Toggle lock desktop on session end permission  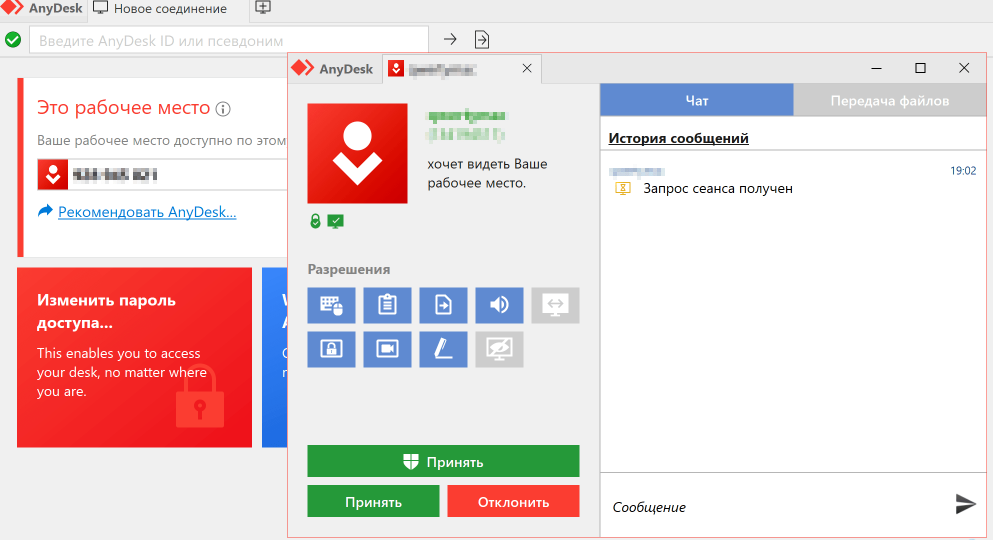click(x=331, y=349)
